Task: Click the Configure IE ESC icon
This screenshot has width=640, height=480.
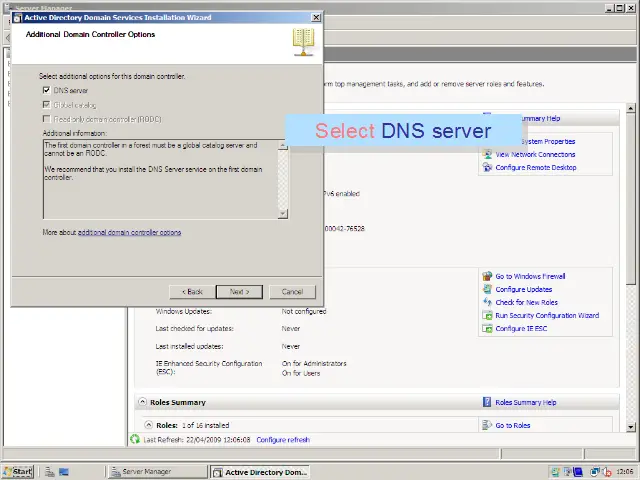Action: (x=487, y=329)
